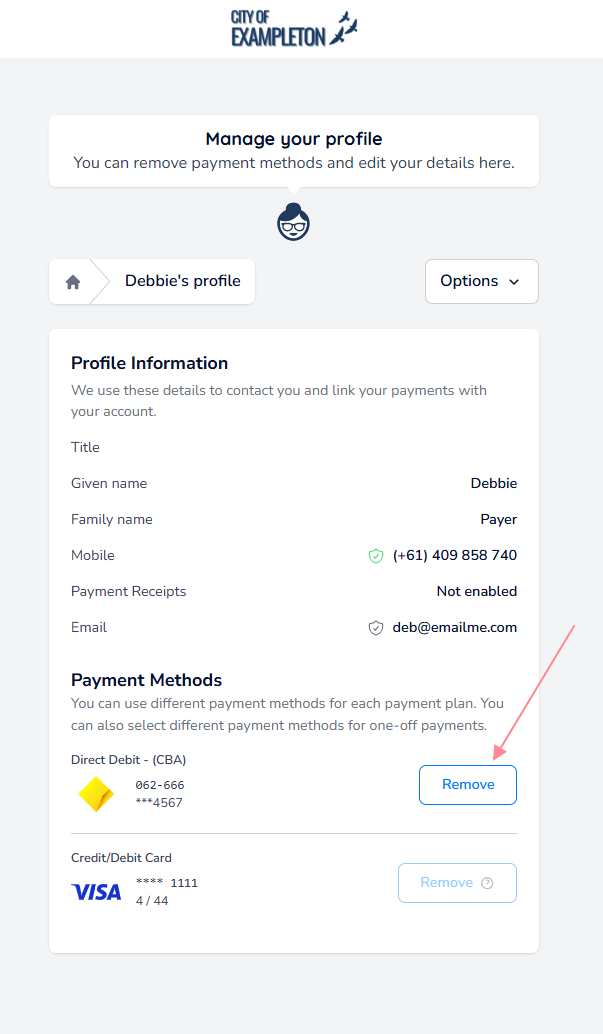Expand the Options chevron arrow
This screenshot has height=1034, width=603.
point(514,282)
